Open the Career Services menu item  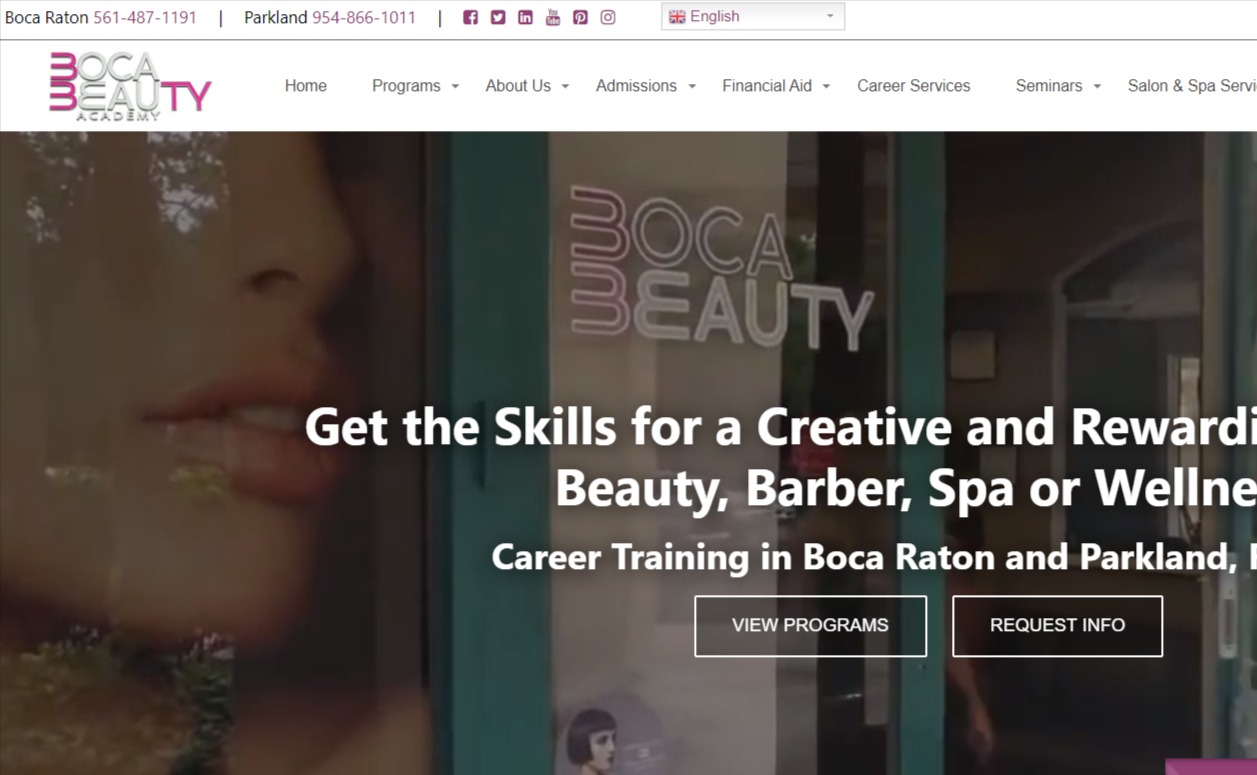click(913, 86)
